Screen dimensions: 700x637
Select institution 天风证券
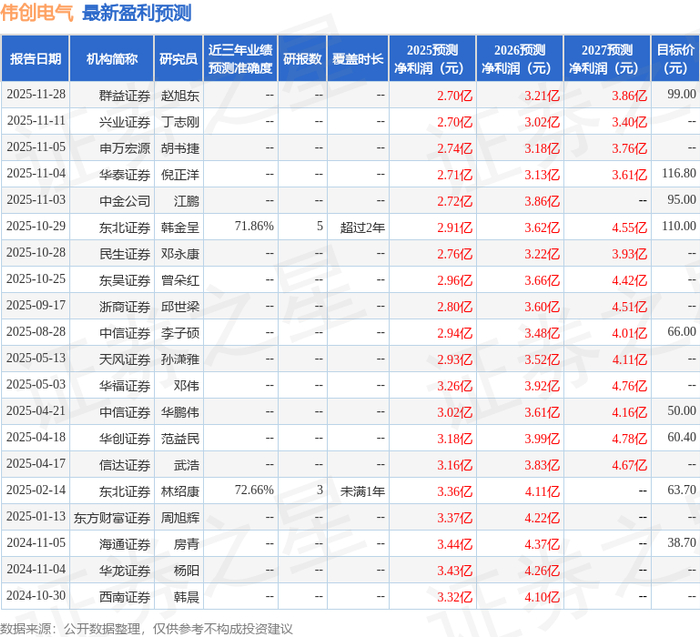tap(125, 359)
